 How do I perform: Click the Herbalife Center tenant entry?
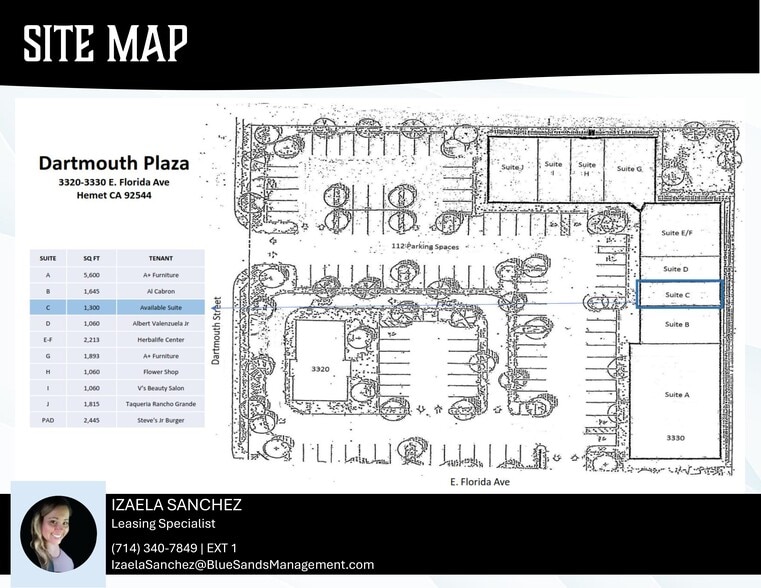[x=160, y=339]
